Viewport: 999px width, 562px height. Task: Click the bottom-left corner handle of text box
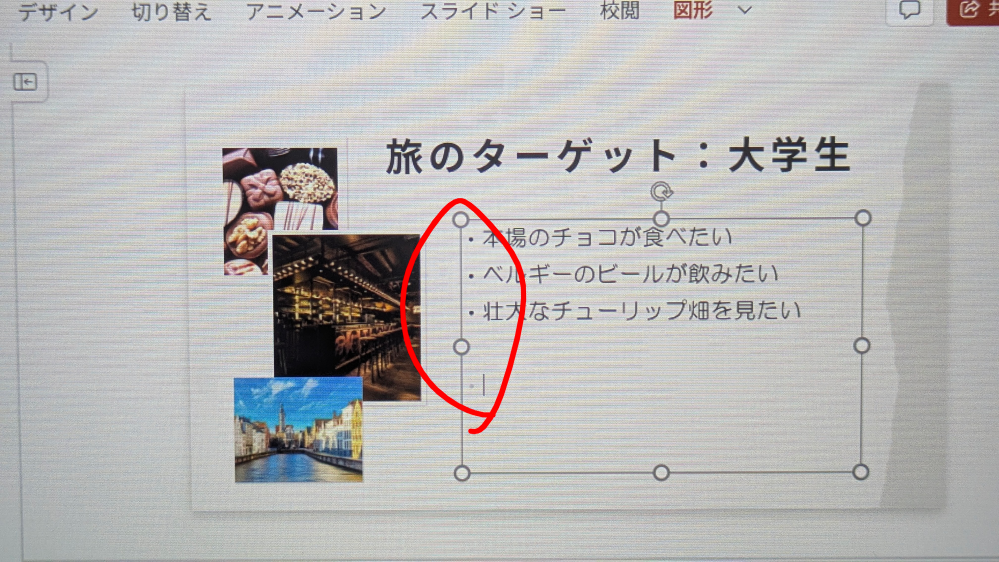tap(462, 473)
